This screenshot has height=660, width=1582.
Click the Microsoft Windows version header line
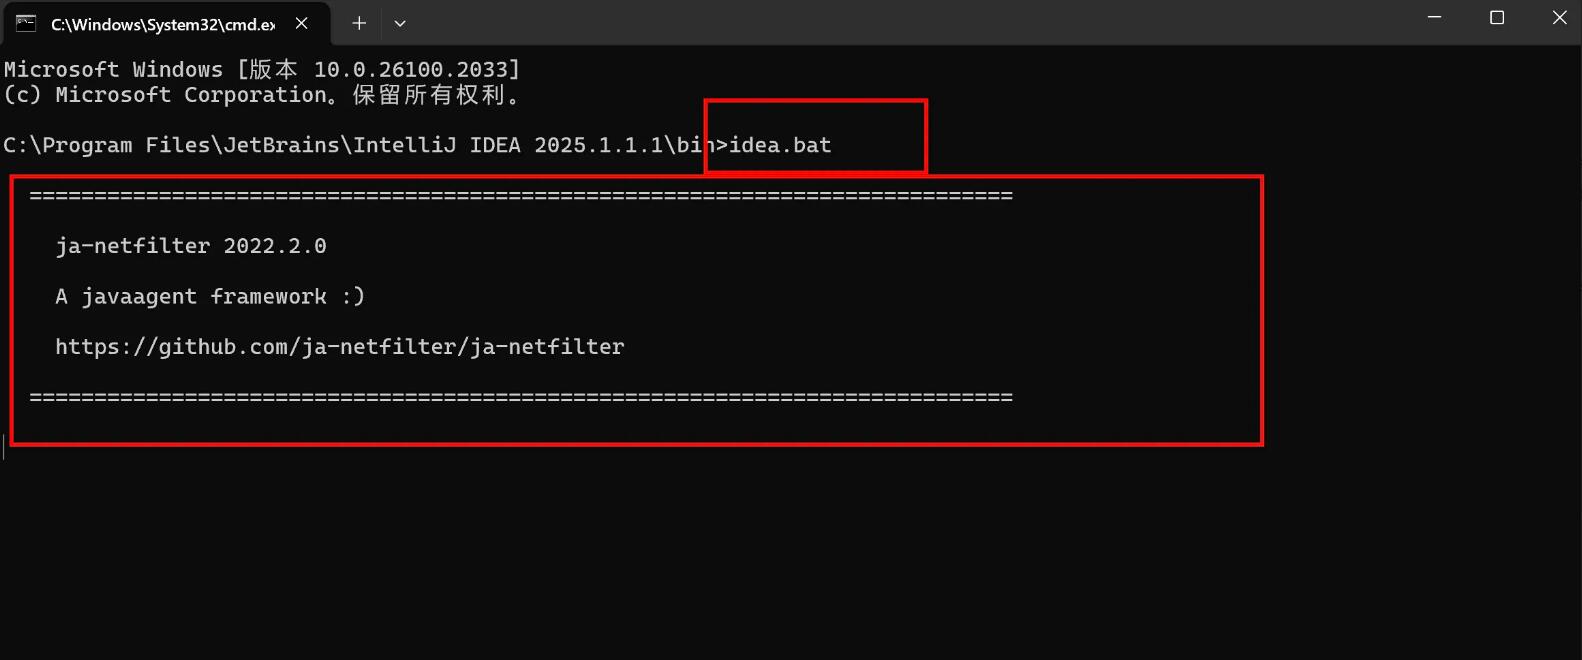(262, 70)
